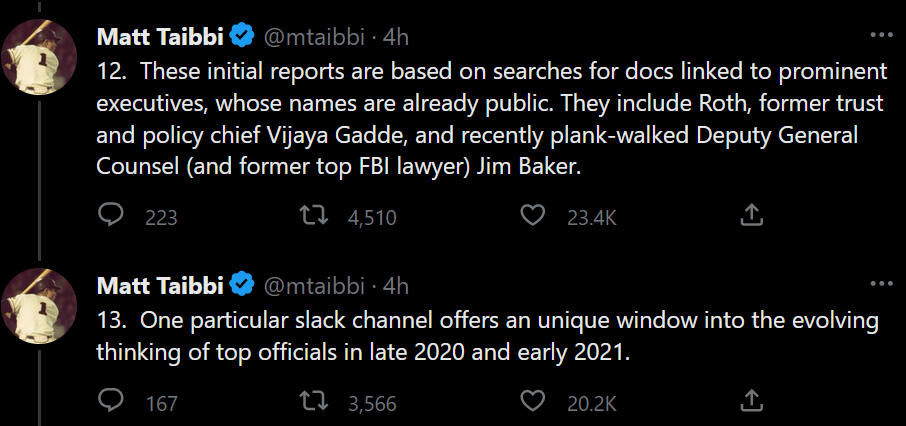The image size is (906, 426).
Task: Share tweet 13 about slack channel
Action: click(752, 402)
